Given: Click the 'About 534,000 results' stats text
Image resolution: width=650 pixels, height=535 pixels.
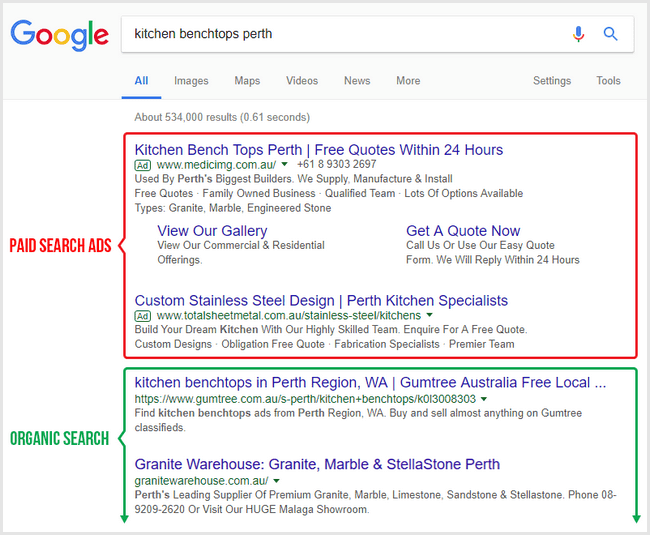Looking at the screenshot, I should point(222,117).
